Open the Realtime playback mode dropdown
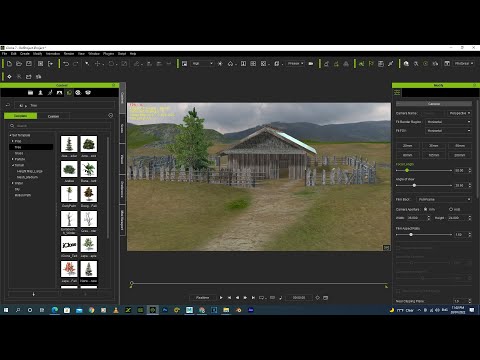Screen dimensions: 480x360 [202, 298]
